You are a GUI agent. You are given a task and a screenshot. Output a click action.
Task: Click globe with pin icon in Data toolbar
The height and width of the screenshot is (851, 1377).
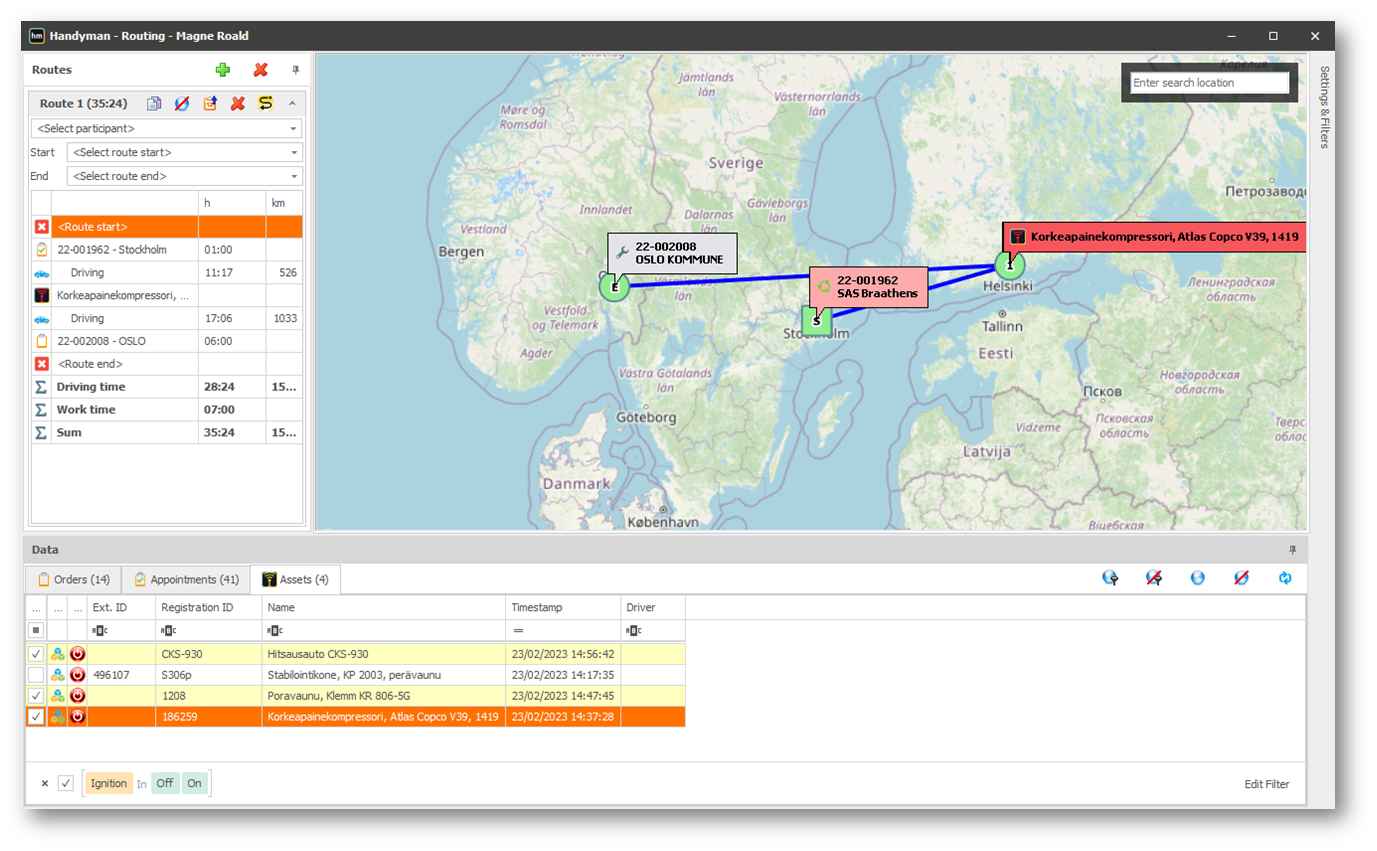click(x=1110, y=578)
